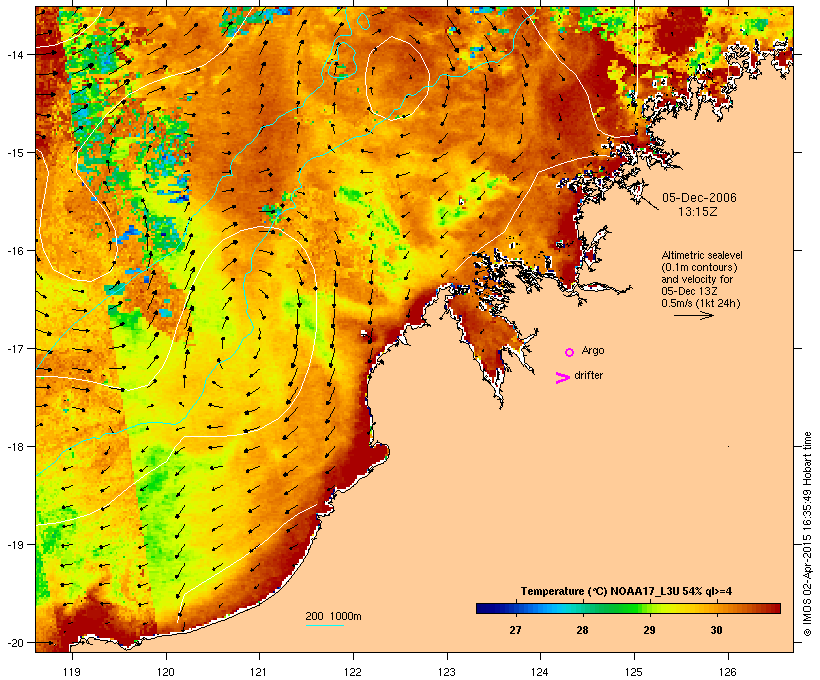
Task: Click the IMOS timestamp vertical text
Action: tap(807, 534)
